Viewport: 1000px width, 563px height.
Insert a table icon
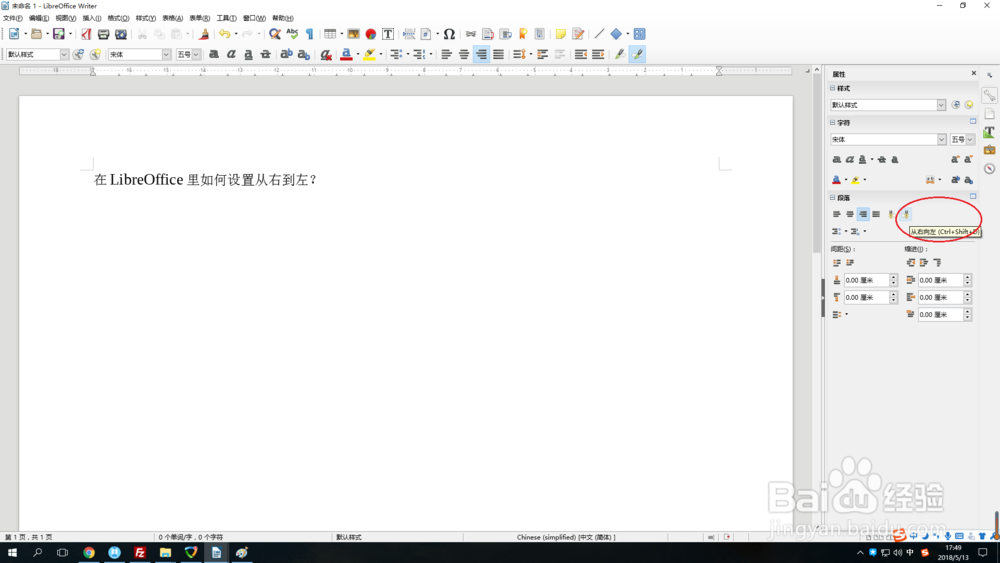[x=330, y=34]
